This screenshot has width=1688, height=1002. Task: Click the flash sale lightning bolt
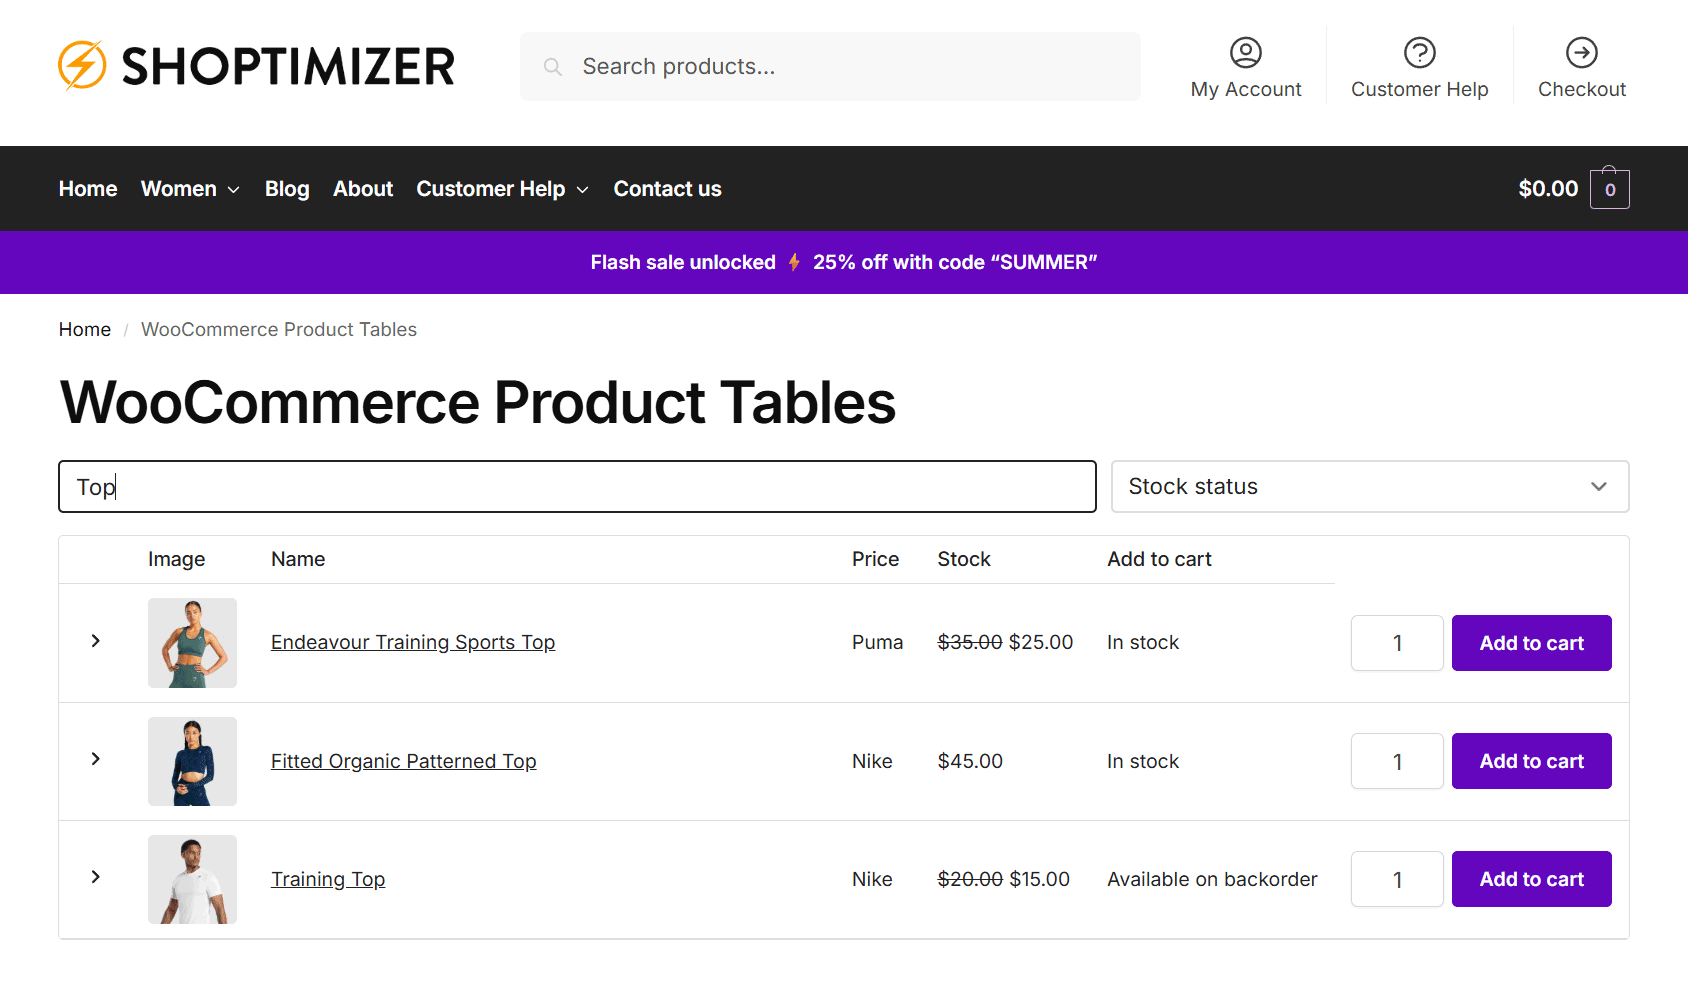[x=793, y=262]
